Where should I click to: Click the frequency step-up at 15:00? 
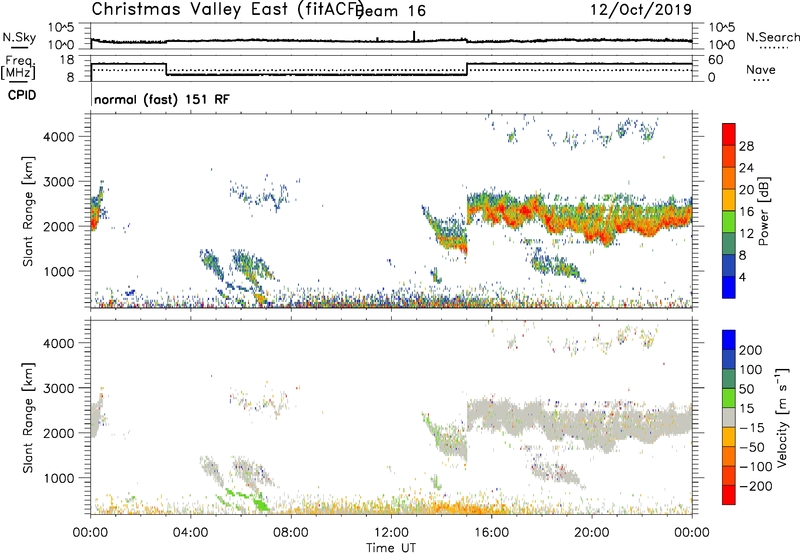pyautogui.click(x=467, y=69)
